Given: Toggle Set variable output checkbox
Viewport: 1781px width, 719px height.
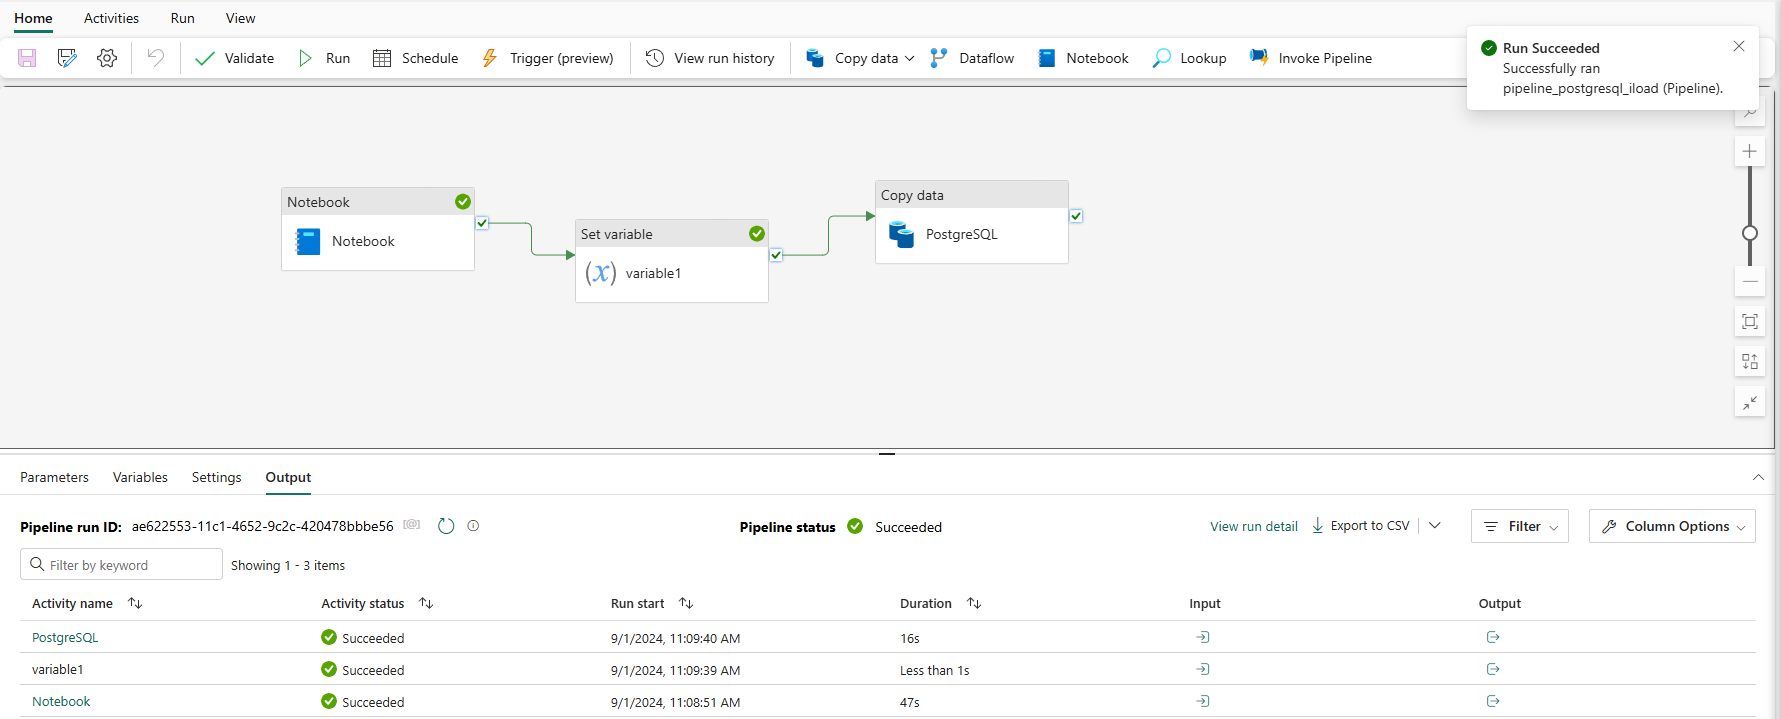Looking at the screenshot, I should 776,255.
